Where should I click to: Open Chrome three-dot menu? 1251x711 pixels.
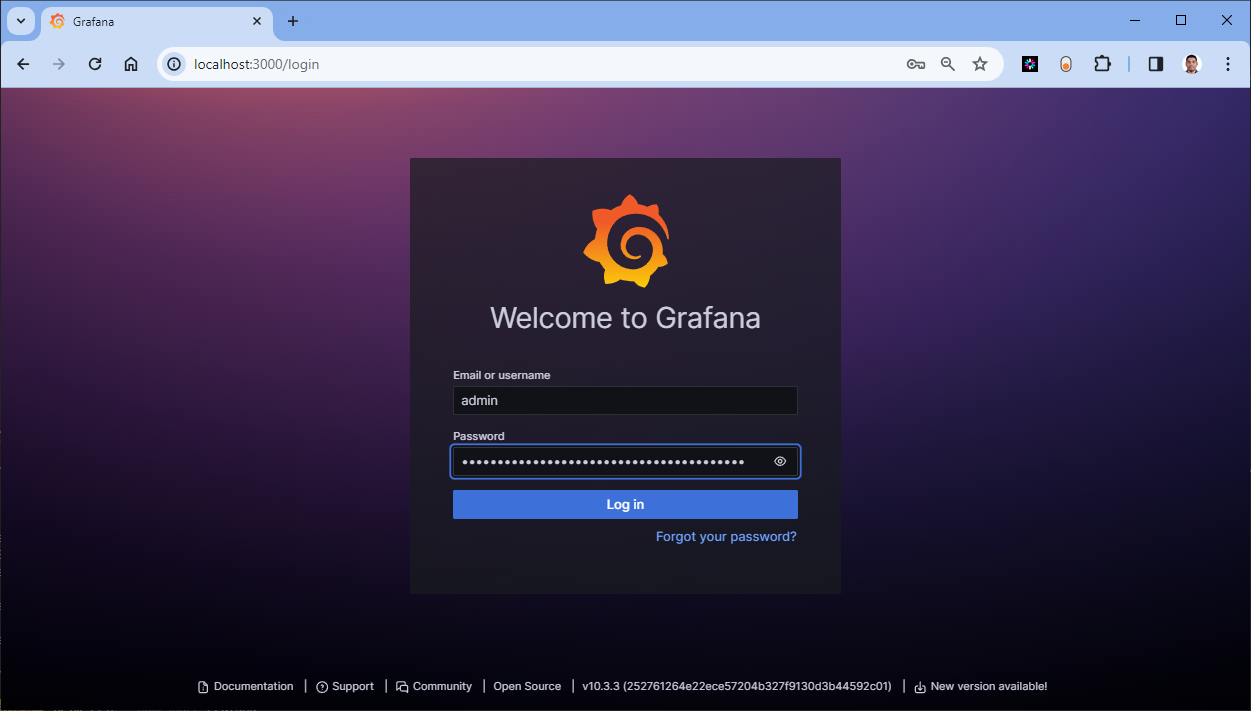pos(1228,64)
